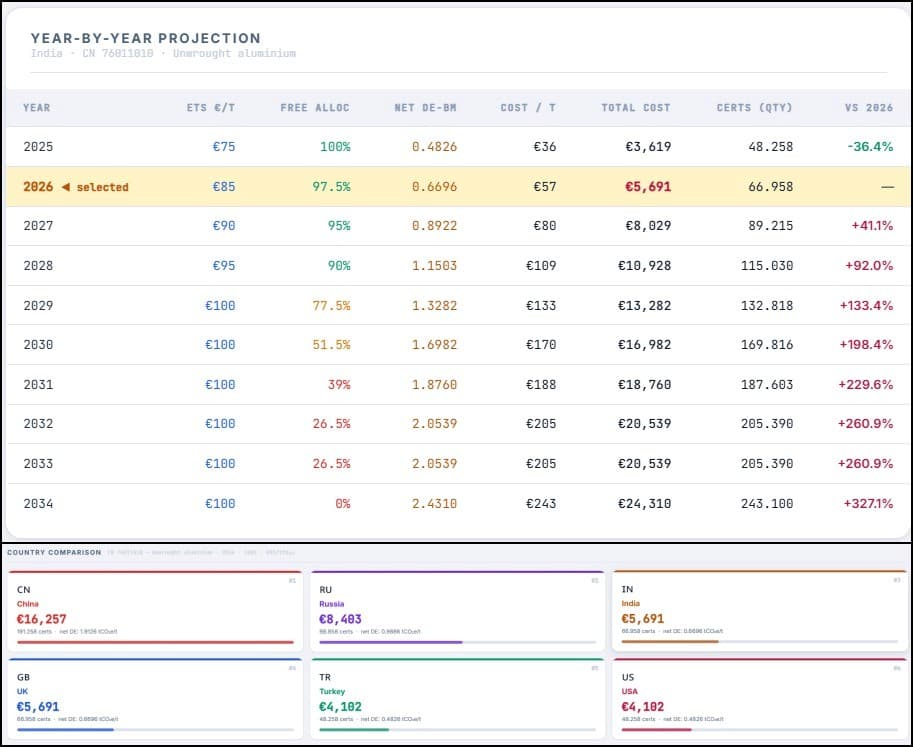This screenshot has height=747, width=913.
Task: Select the 2025 projection row
Action: pos(456,147)
